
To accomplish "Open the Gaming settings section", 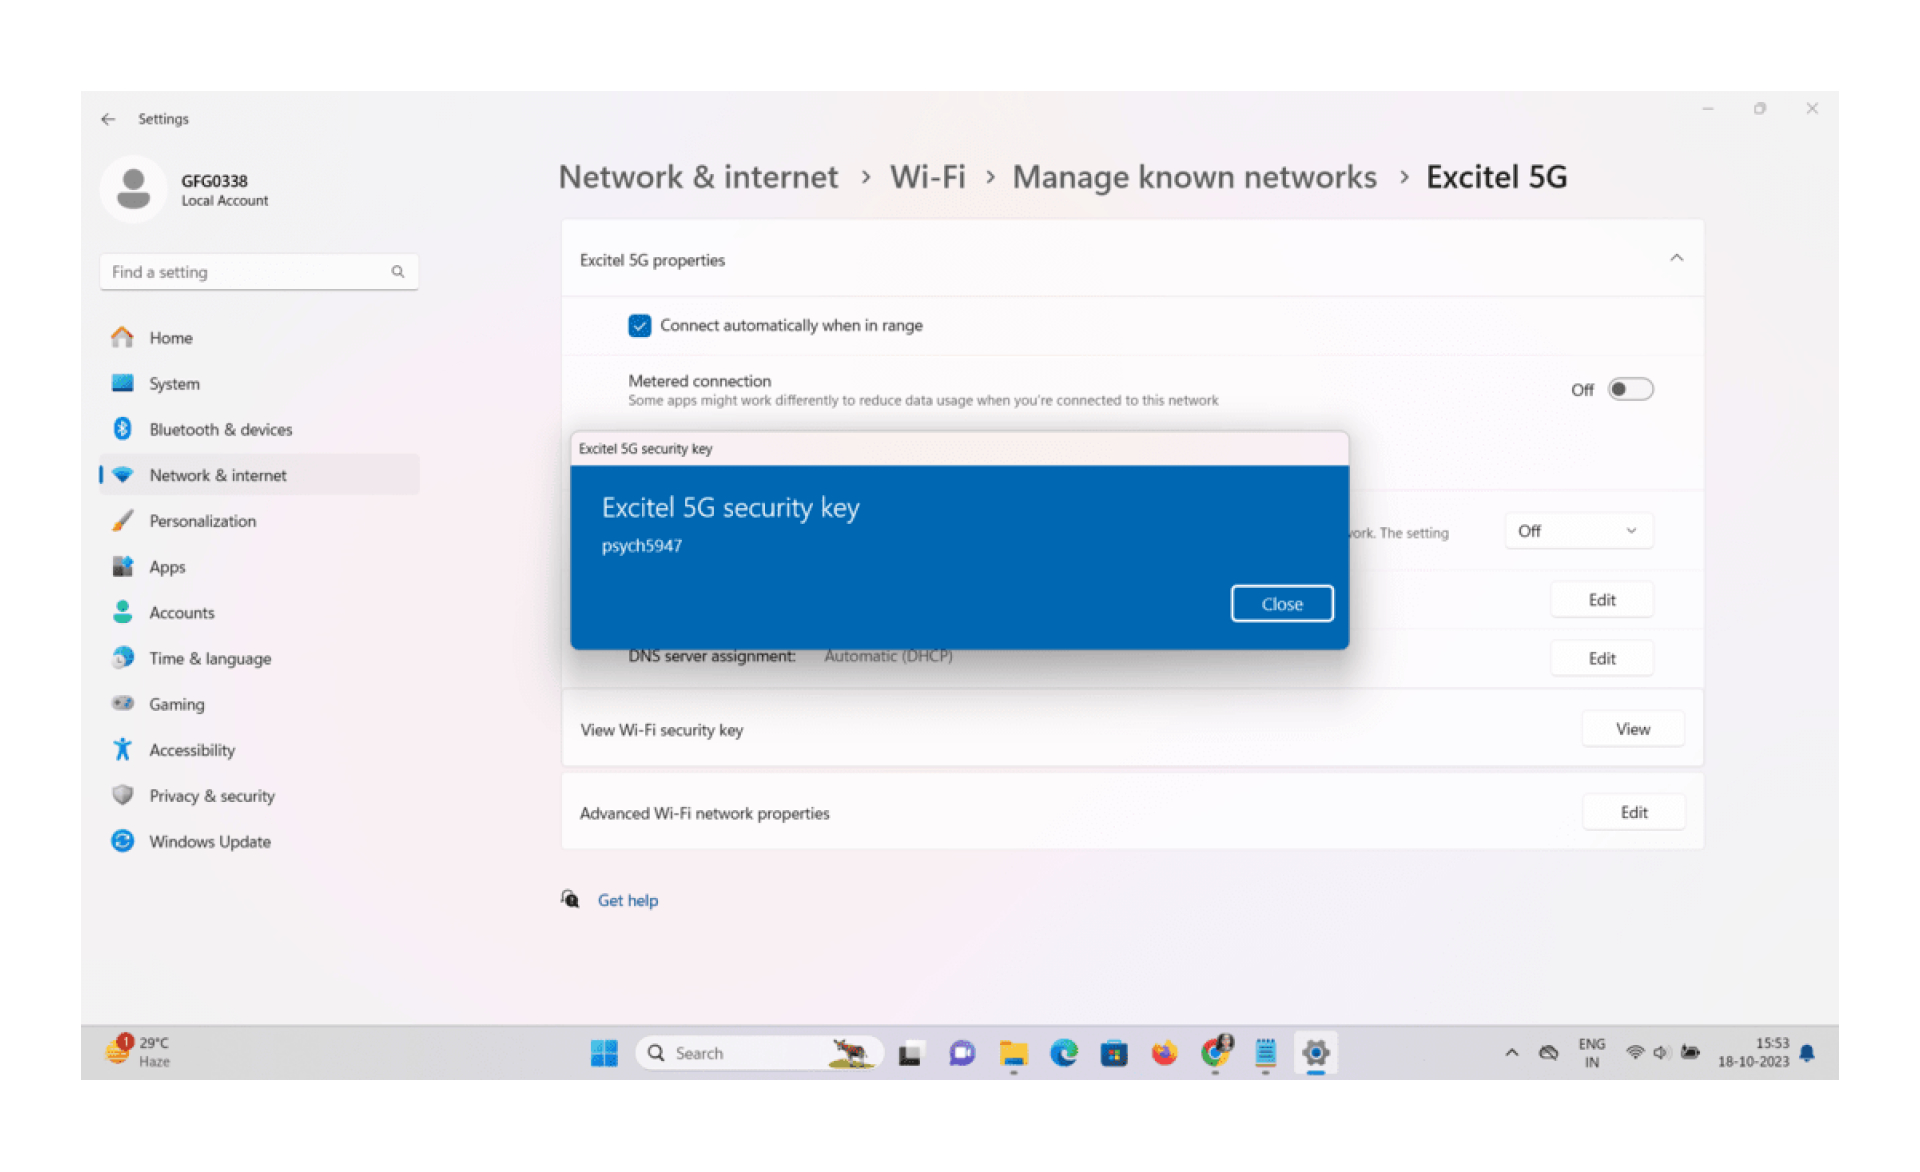I will pos(177,703).
